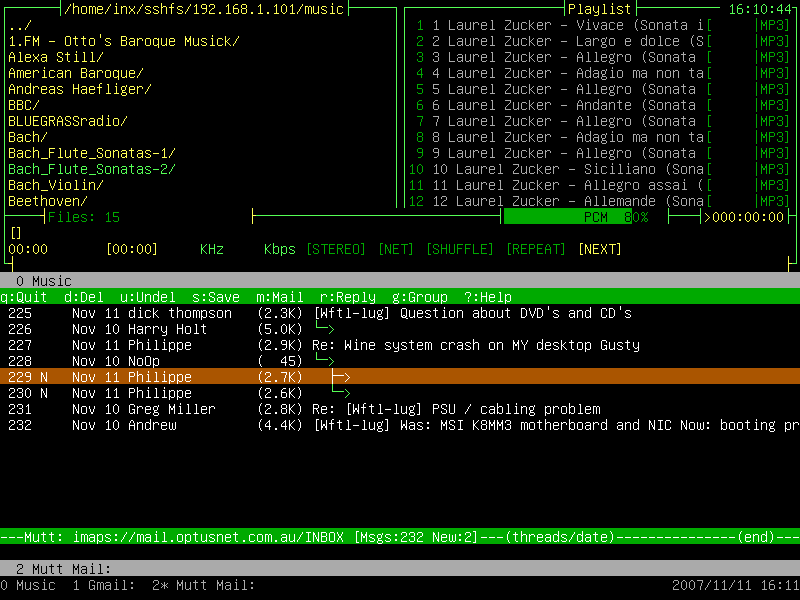The width and height of the screenshot is (800, 600).
Task: Click q:Quit in the Mutt menu
Action: [x=24, y=297]
